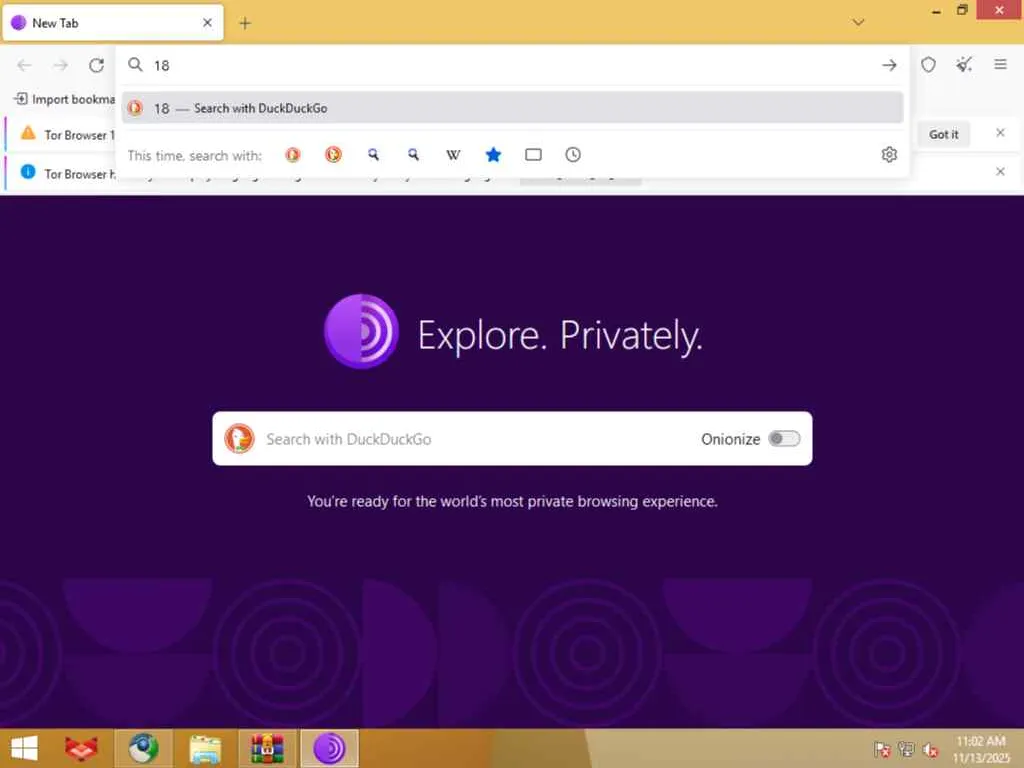Click the muted volume tray icon
This screenshot has height=768, width=1024.
[x=931, y=750]
